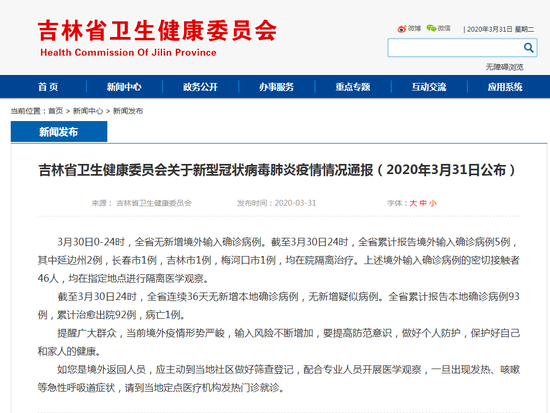This screenshot has width=550, height=413.
Task: Click paragraph starting 如您是境外返回人员
Action: click(279, 379)
